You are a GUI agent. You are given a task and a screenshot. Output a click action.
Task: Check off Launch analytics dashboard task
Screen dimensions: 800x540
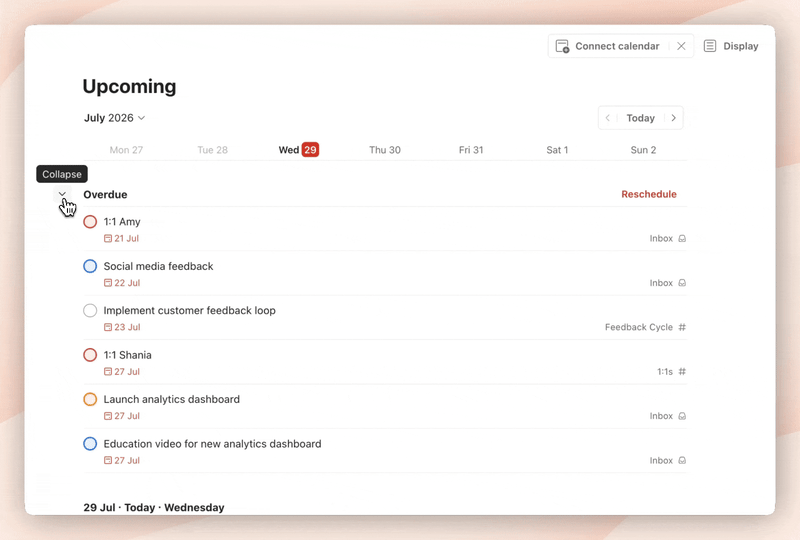tap(90, 399)
